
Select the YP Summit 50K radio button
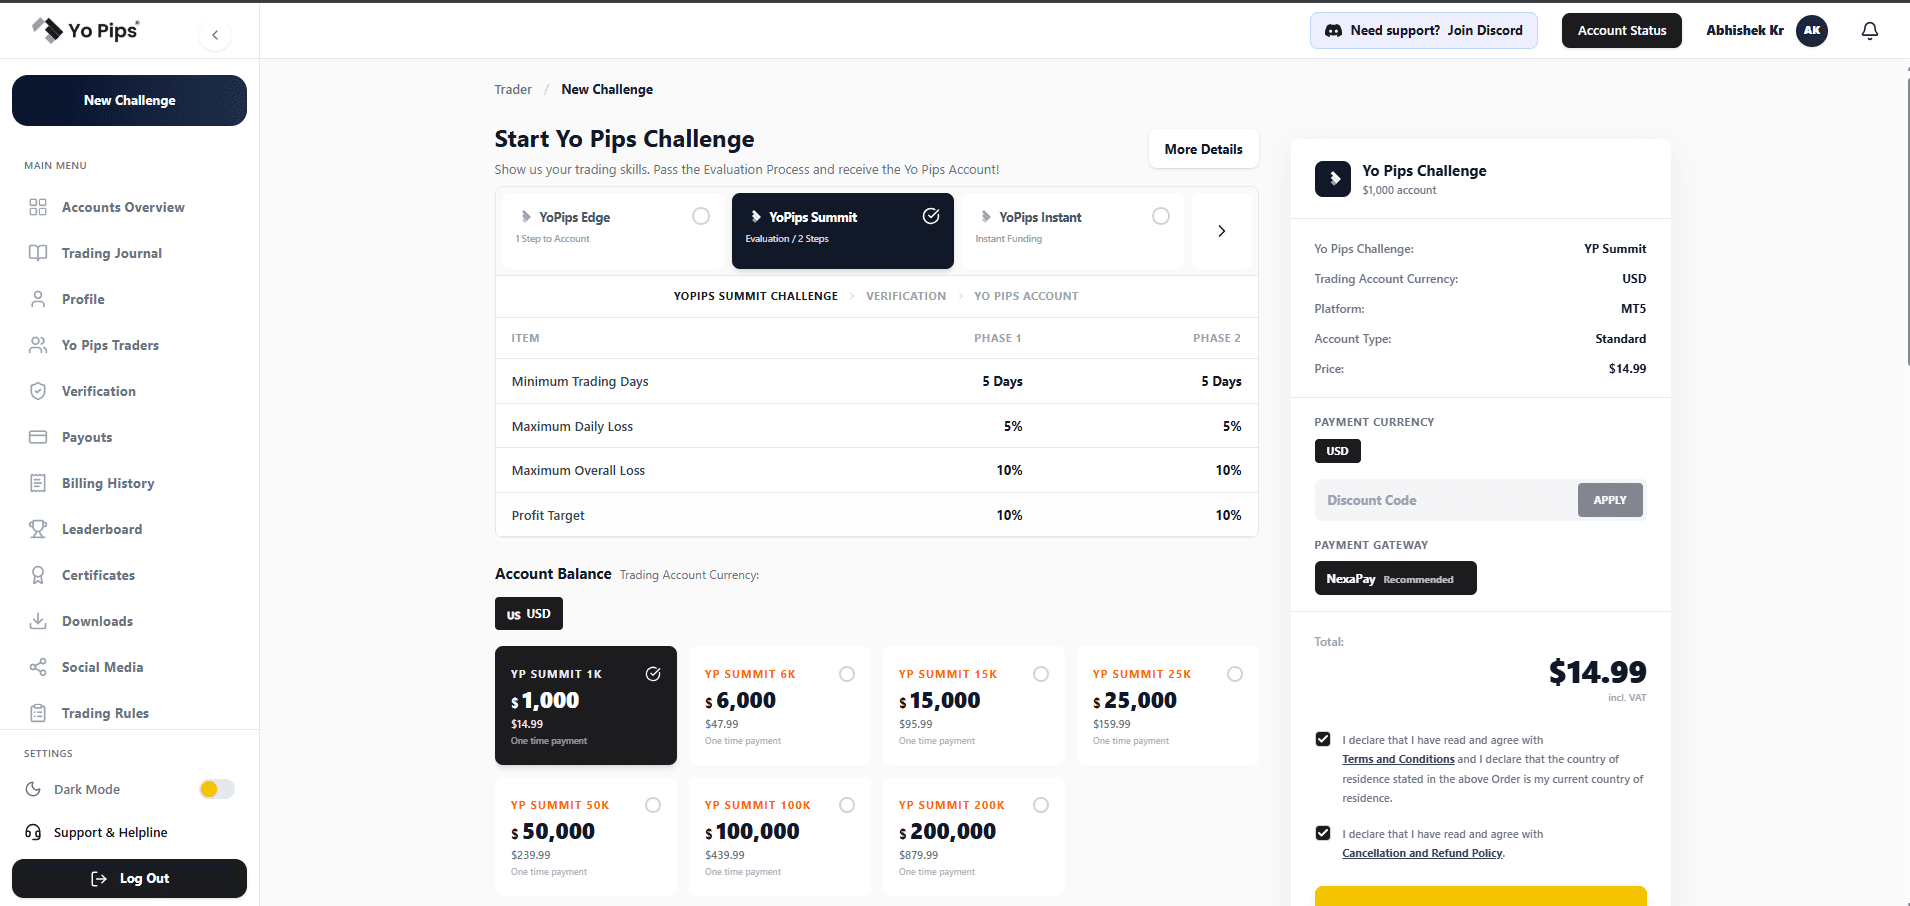pyautogui.click(x=653, y=805)
